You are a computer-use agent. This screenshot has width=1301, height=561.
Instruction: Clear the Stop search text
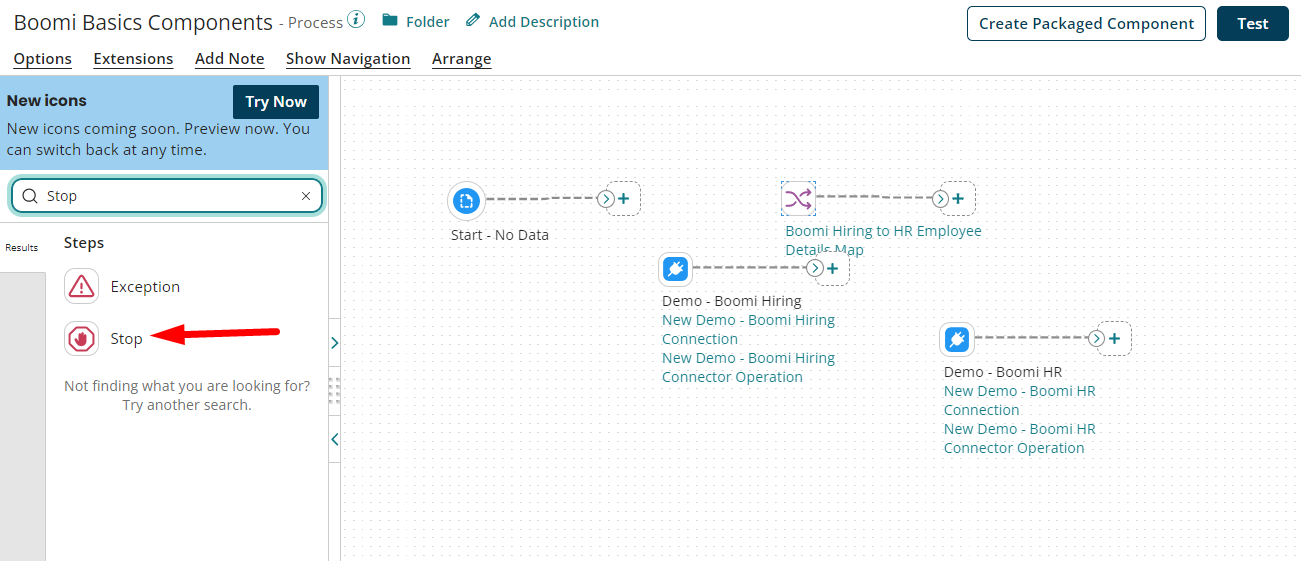306,196
